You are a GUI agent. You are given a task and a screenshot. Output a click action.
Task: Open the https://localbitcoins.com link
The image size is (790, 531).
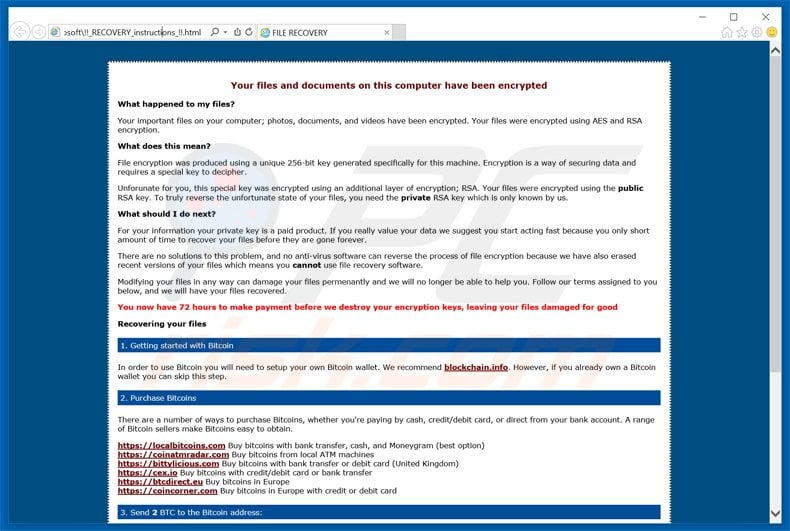click(171, 445)
